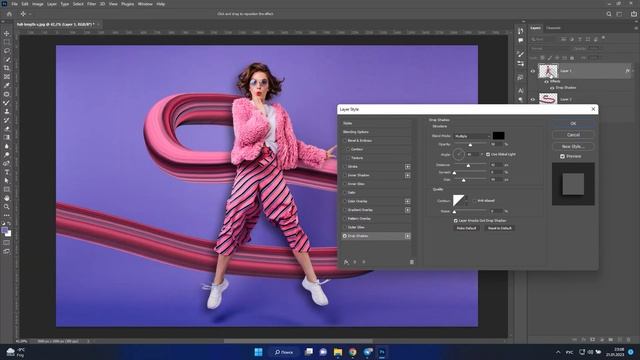
Task: Select the Brush tool
Action: click(7, 103)
